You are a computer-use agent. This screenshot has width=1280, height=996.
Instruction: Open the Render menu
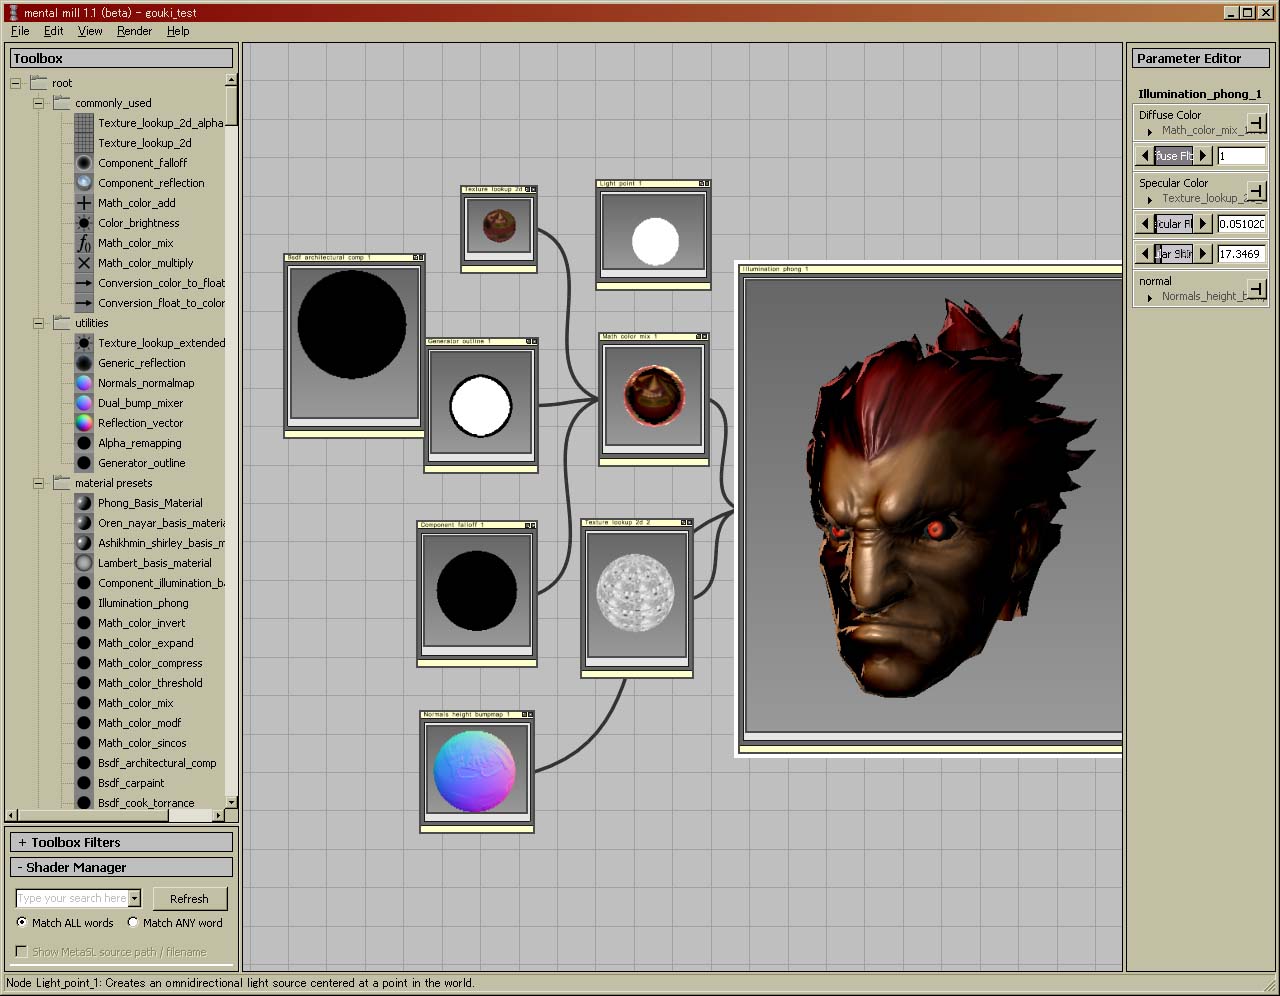click(134, 31)
